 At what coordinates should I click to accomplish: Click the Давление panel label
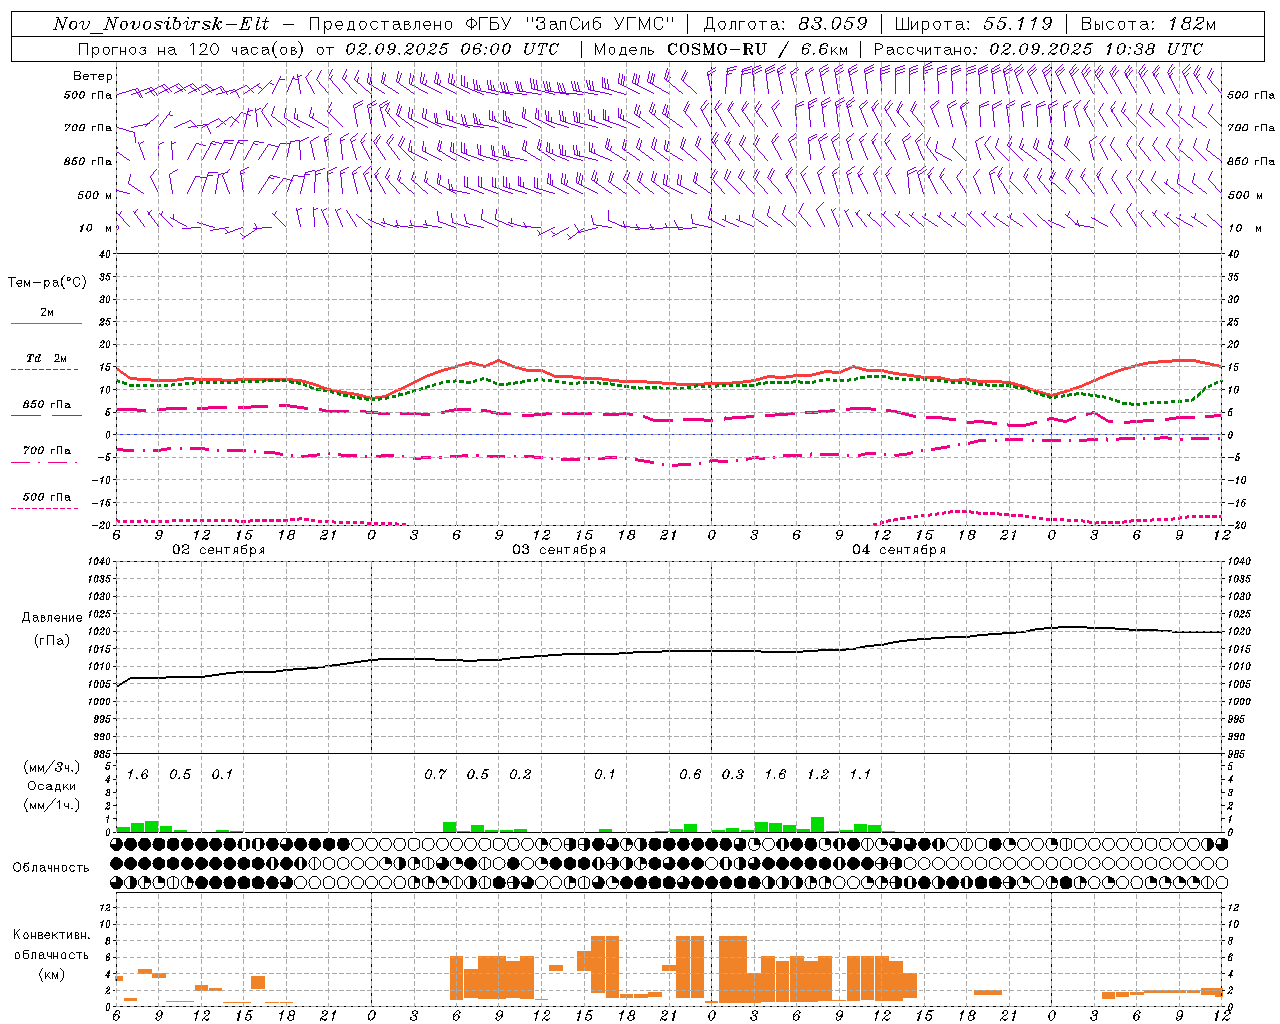pyautogui.click(x=52, y=618)
